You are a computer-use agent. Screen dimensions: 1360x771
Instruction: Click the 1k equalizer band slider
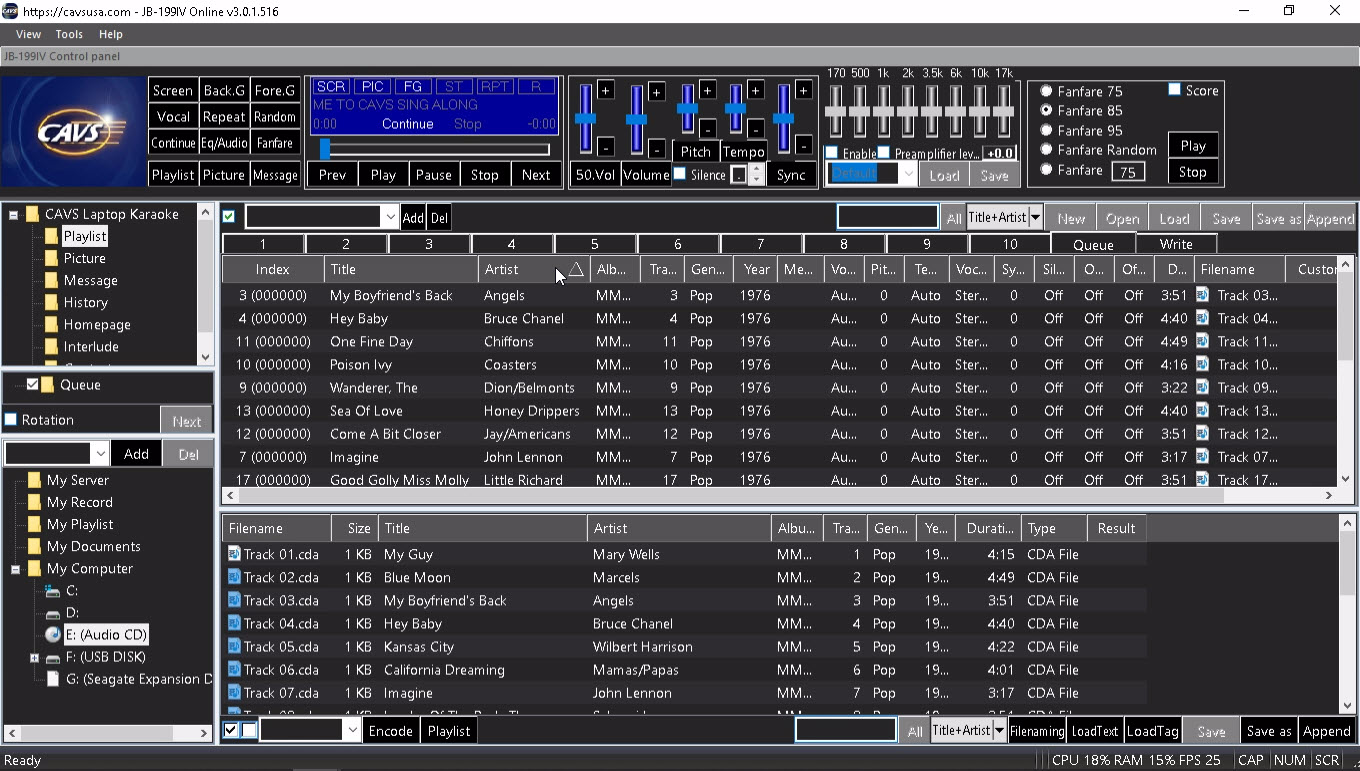tap(883, 110)
